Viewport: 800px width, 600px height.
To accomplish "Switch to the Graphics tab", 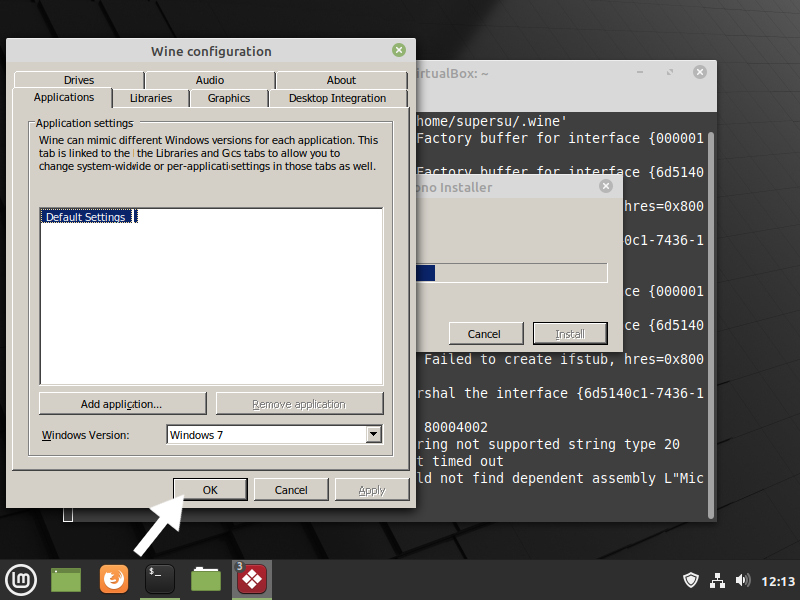I will pyautogui.click(x=229, y=98).
